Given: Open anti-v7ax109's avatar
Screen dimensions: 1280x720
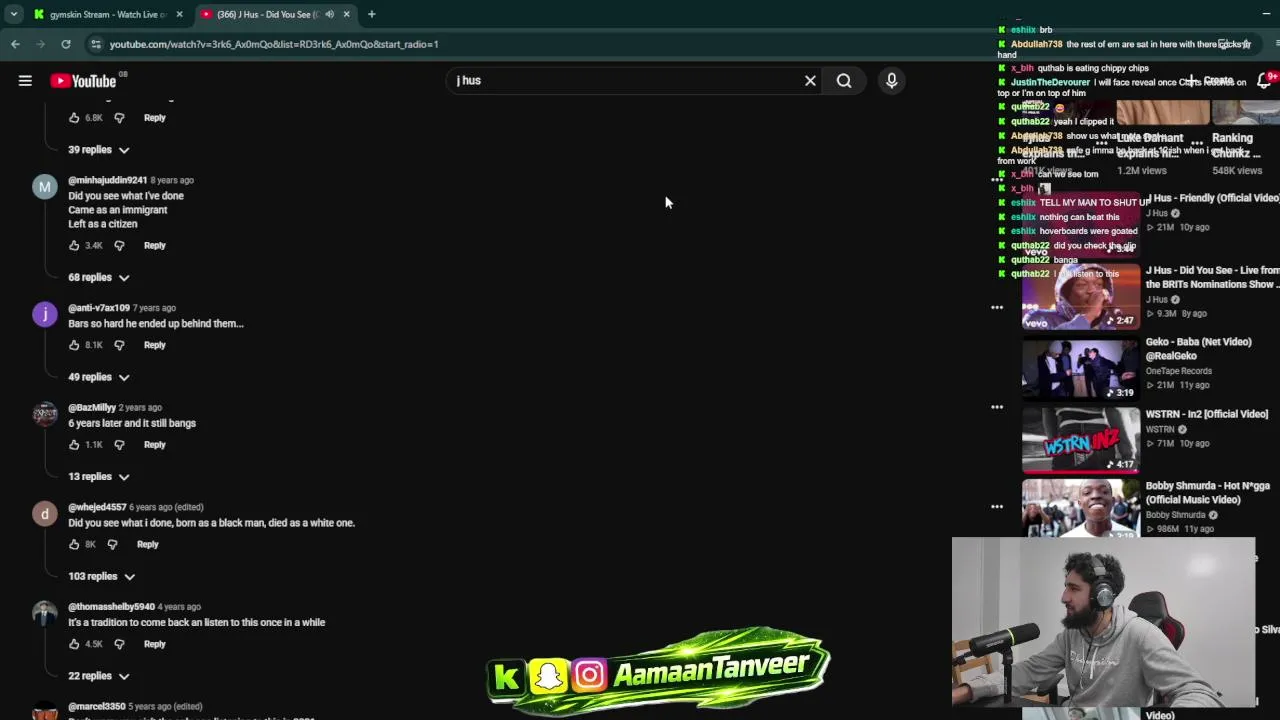Looking at the screenshot, I should click(45, 315).
